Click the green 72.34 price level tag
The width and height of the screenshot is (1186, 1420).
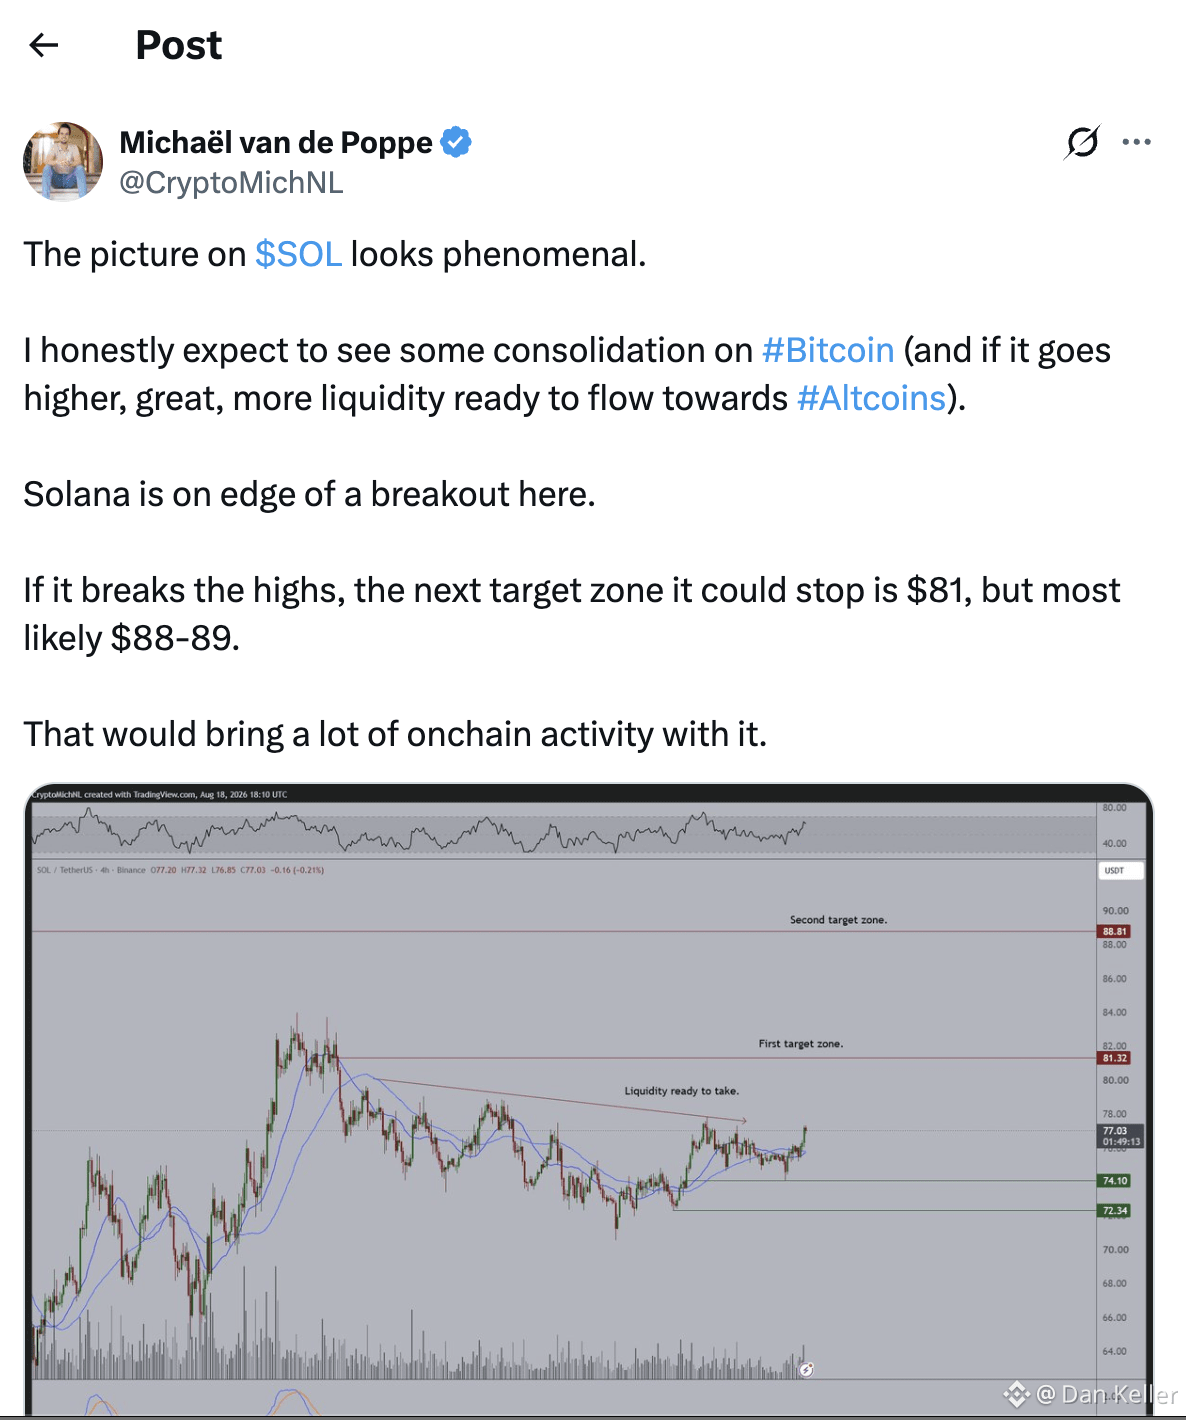(x=1114, y=1211)
